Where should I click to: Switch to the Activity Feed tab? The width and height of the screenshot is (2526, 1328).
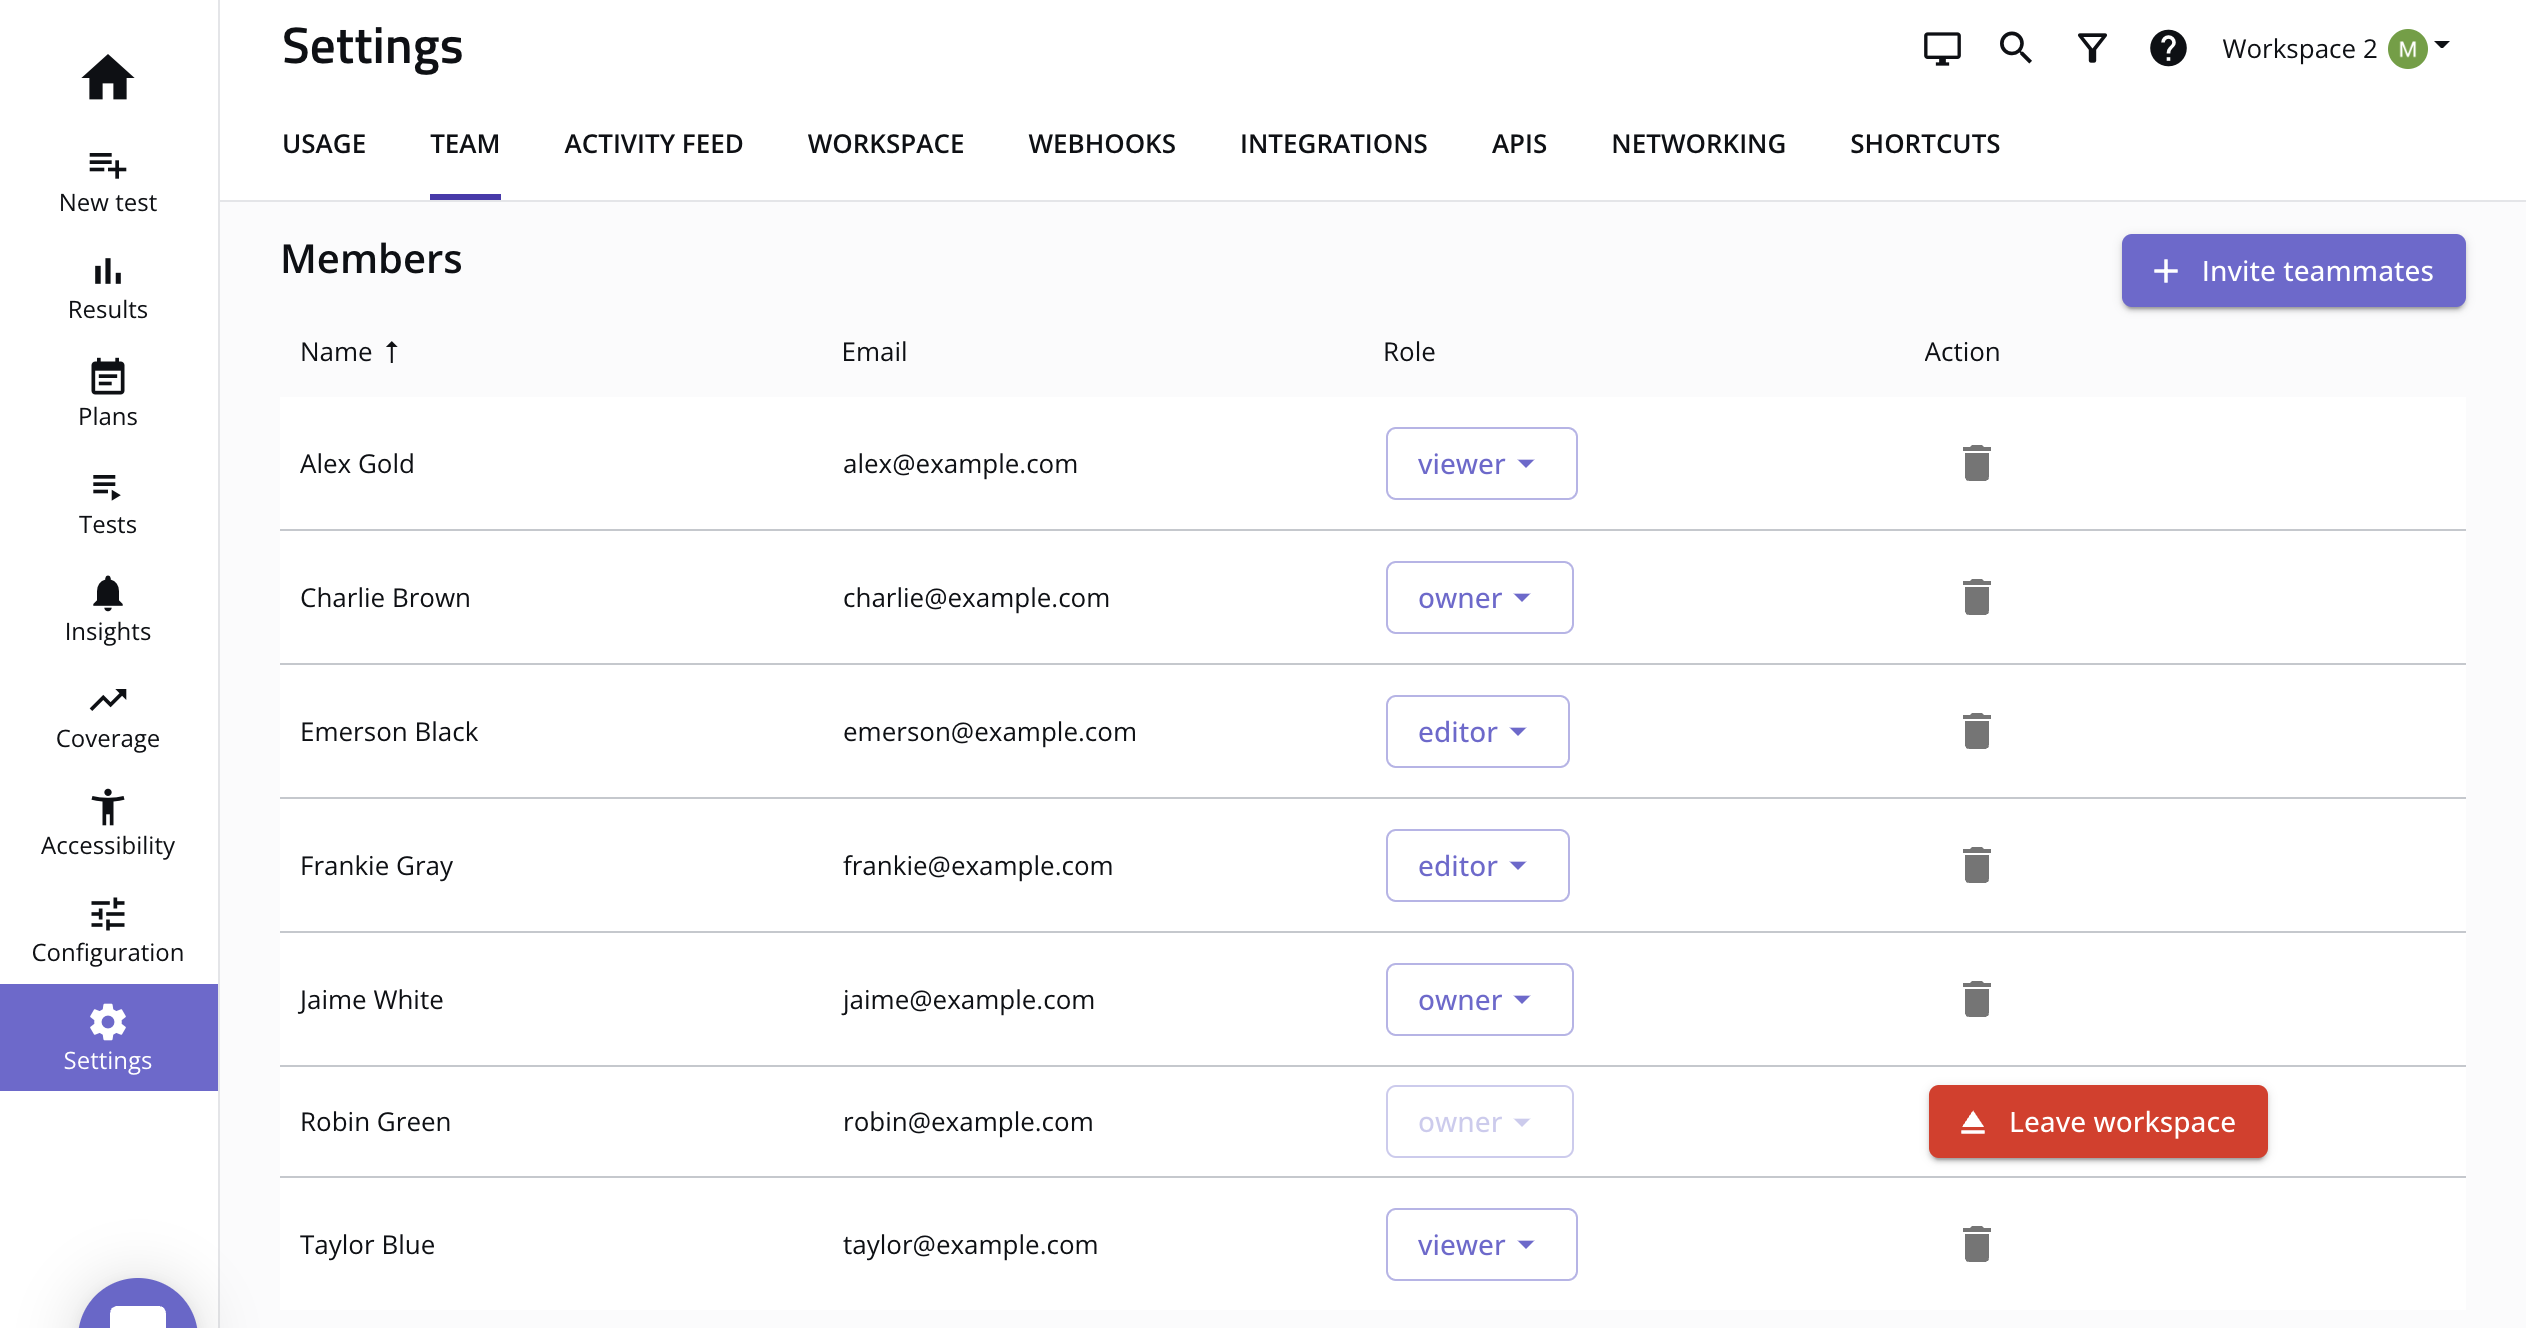pos(653,143)
